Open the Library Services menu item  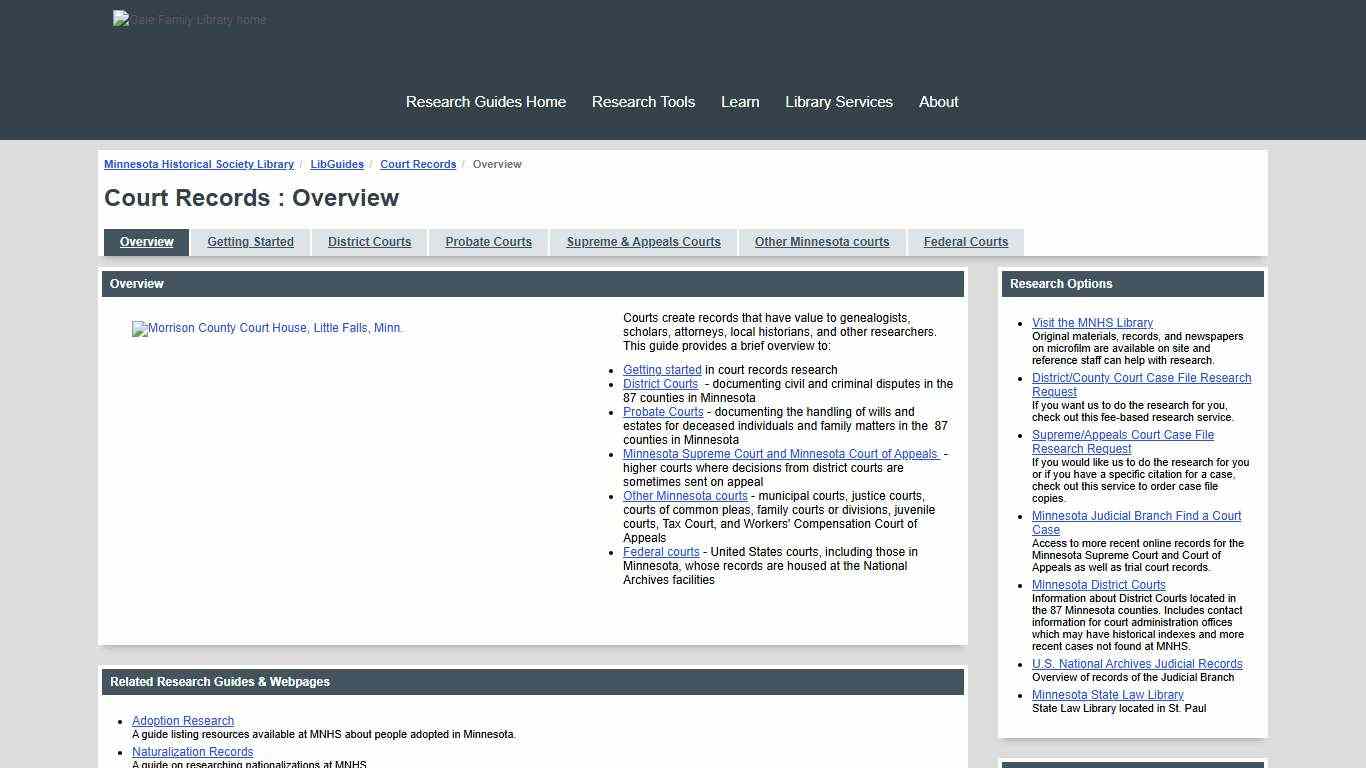(839, 101)
